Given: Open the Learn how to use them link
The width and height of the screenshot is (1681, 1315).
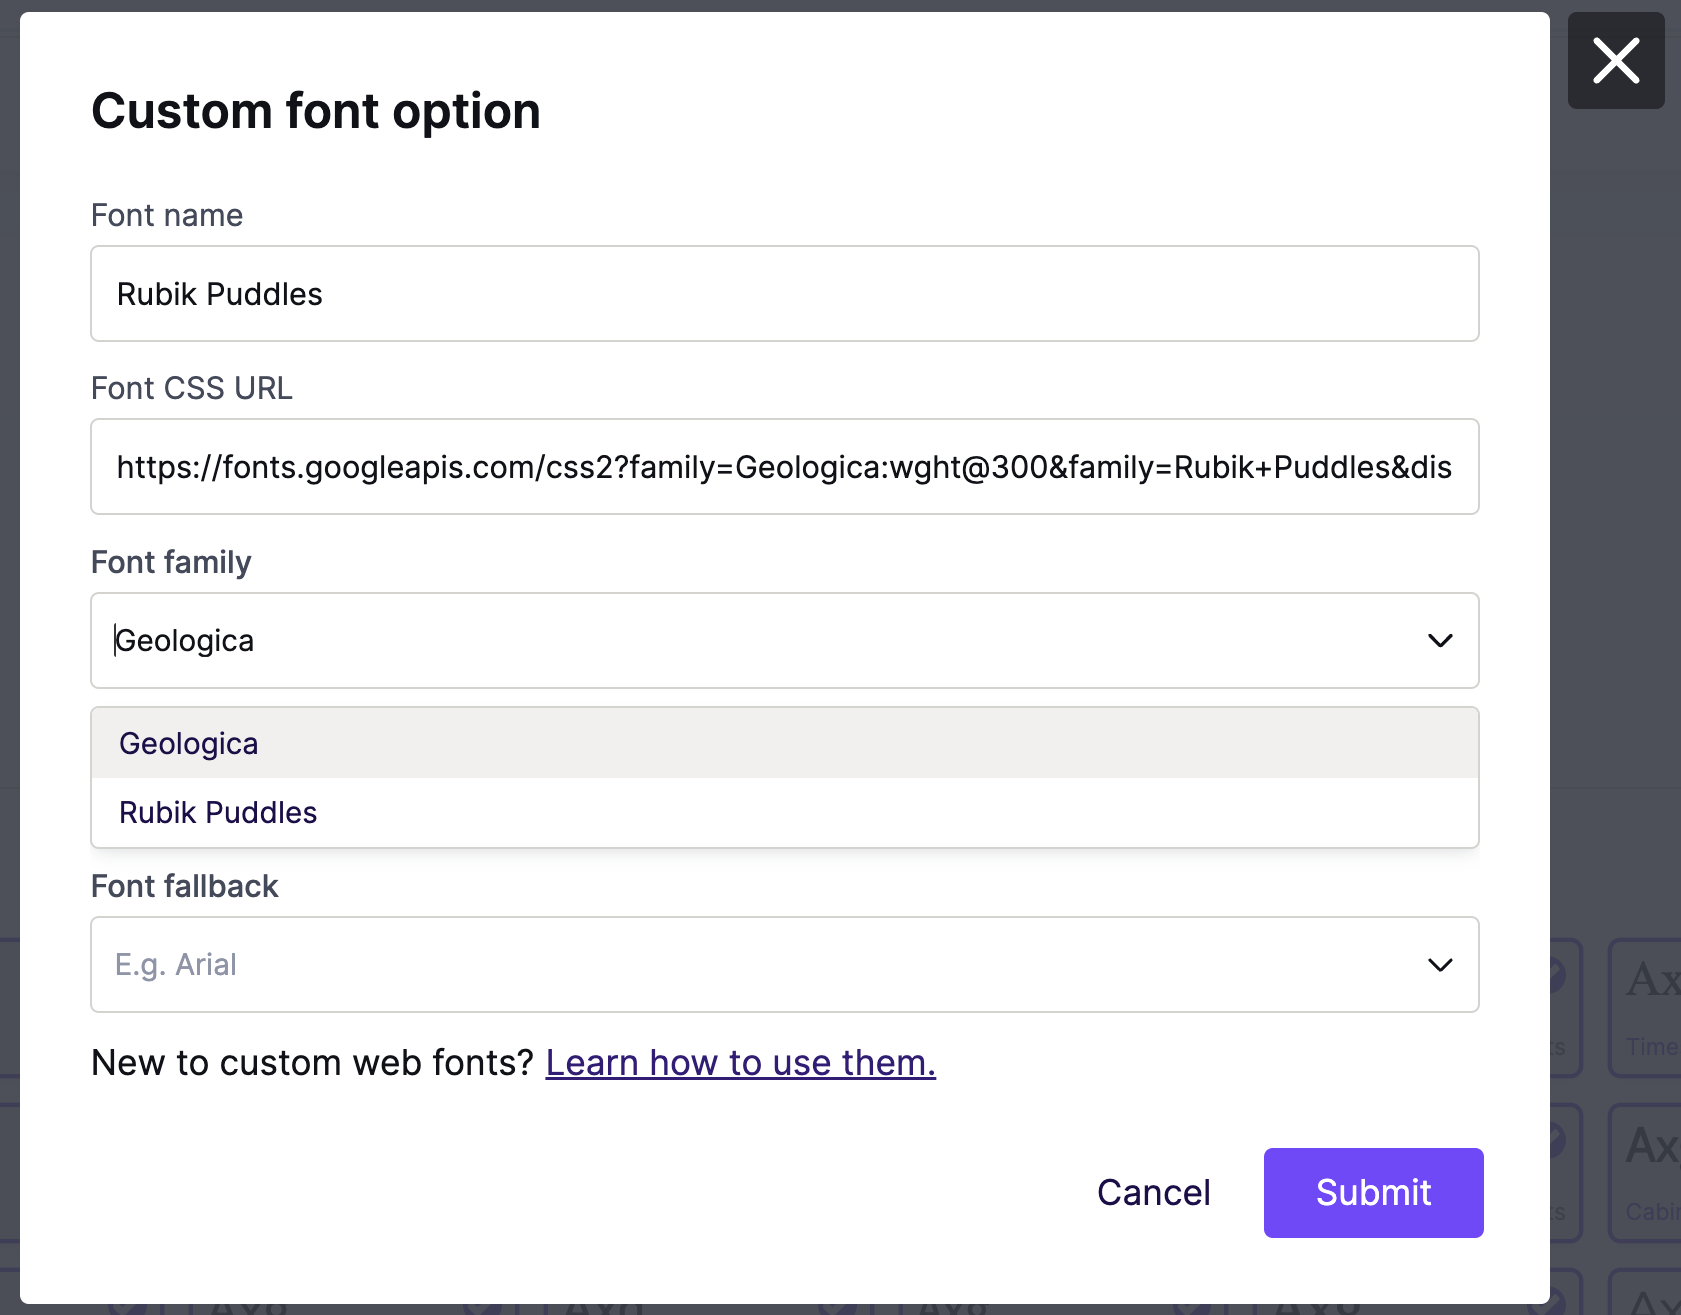Looking at the screenshot, I should pos(740,1063).
